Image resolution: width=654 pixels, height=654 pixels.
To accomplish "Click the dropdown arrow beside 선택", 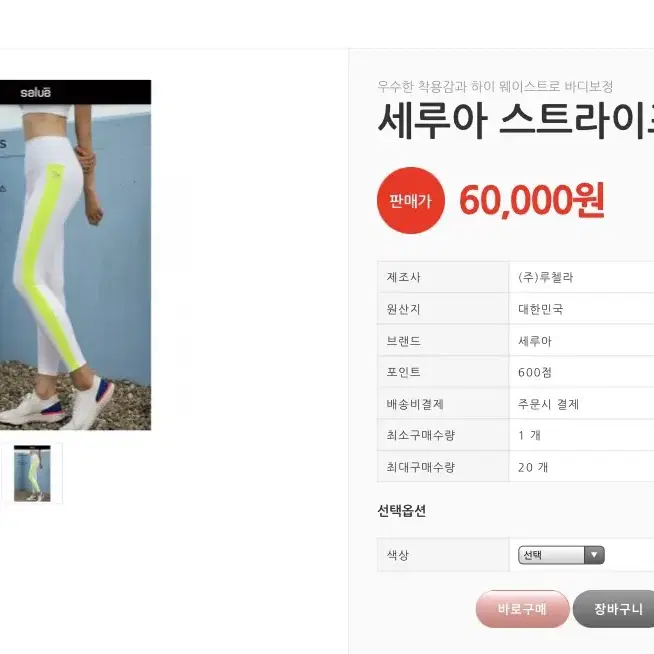I will 594,555.
